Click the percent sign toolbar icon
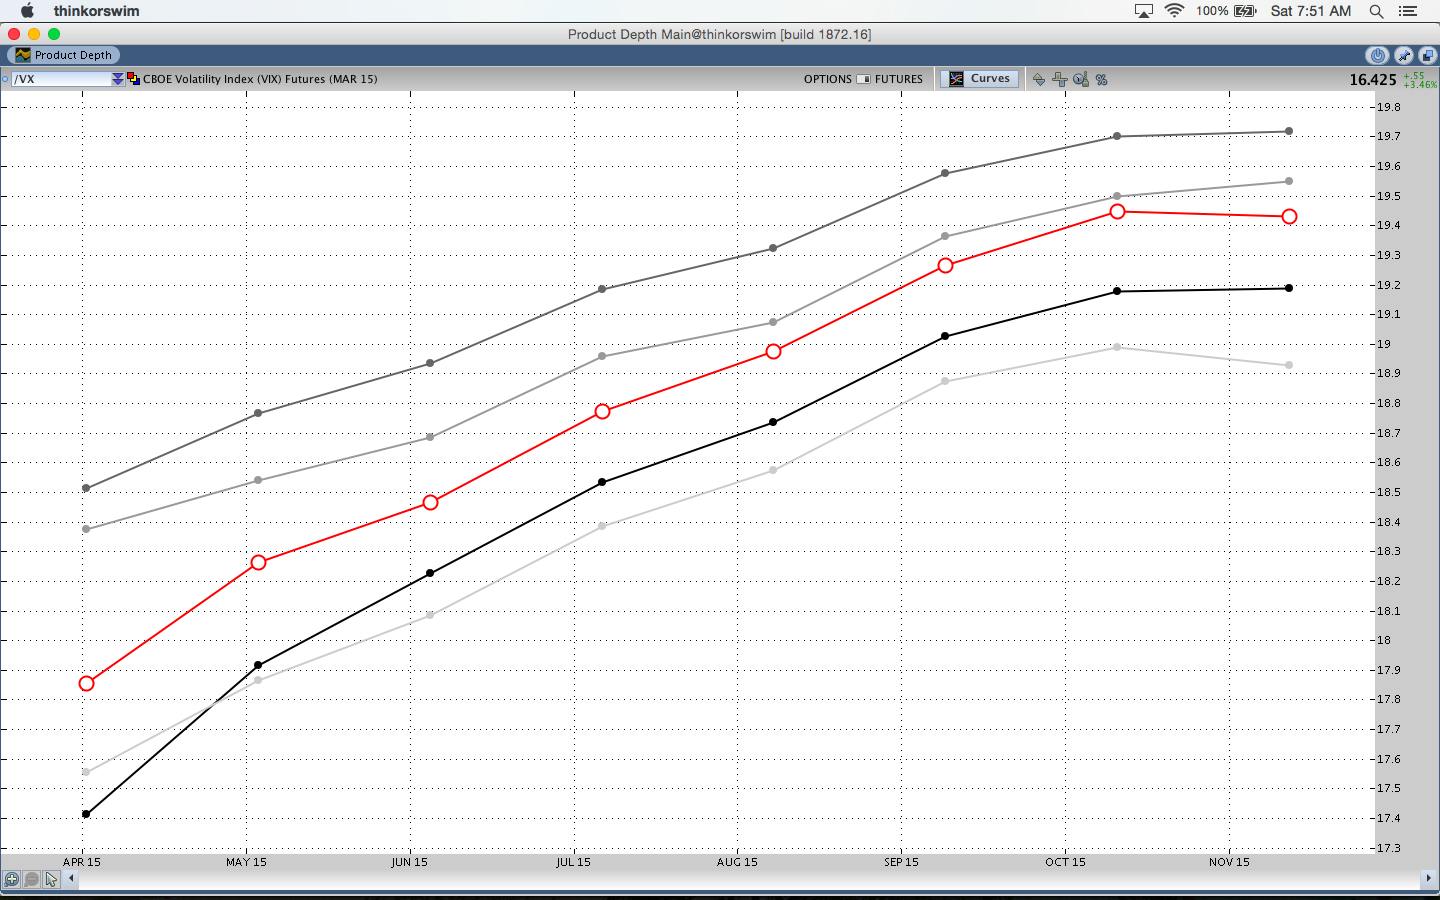Image resolution: width=1440 pixels, height=900 pixels. click(1101, 79)
